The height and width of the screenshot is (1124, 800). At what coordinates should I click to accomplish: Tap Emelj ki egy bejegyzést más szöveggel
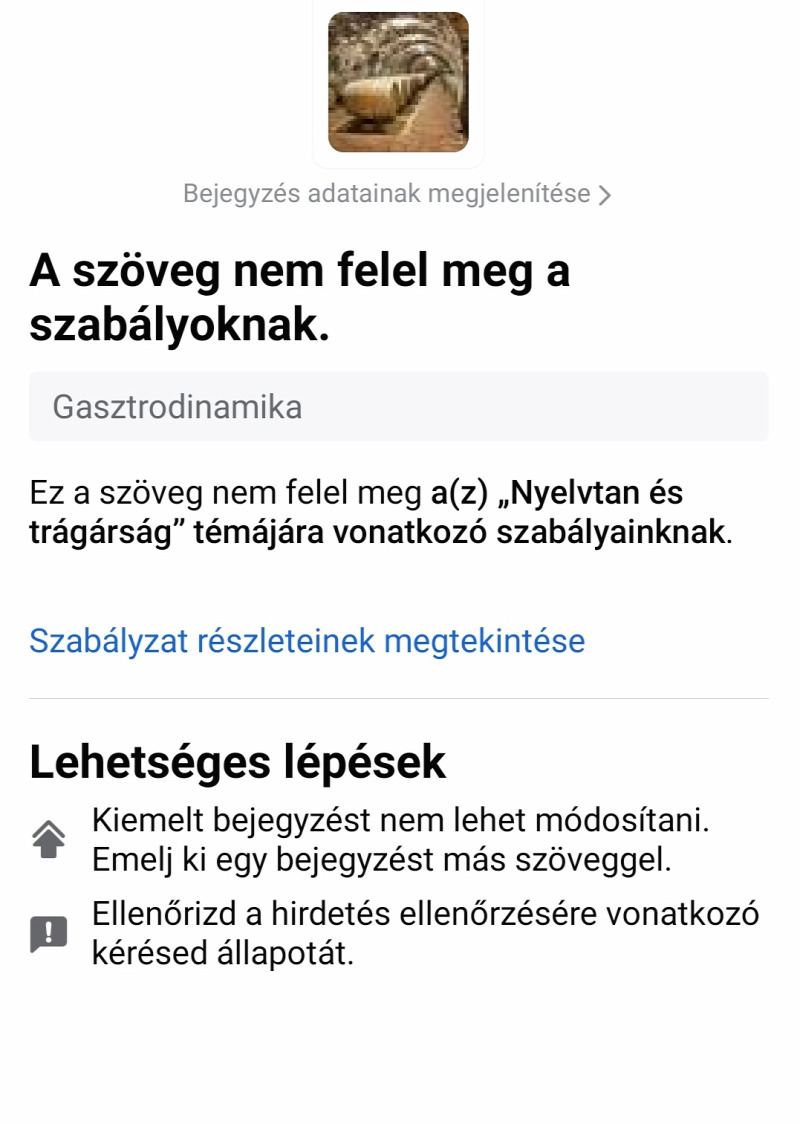tap(381, 859)
